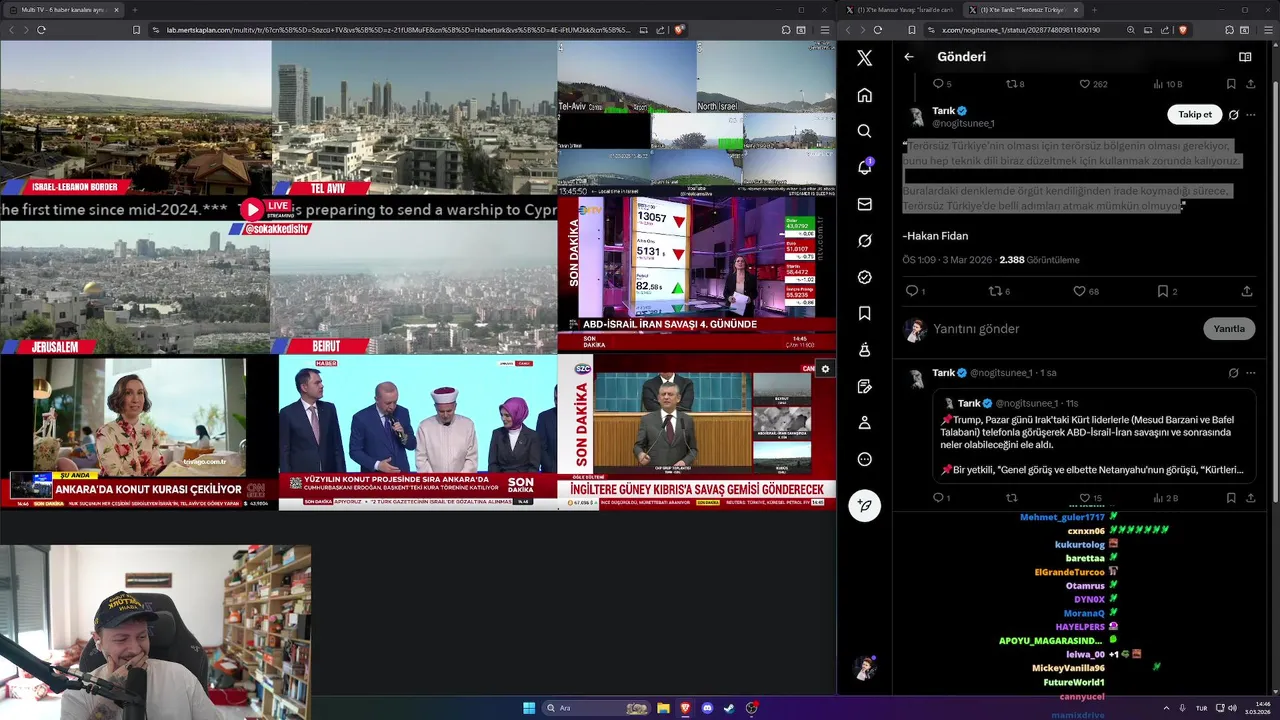Screen dimensions: 1280x720
Task: Share the main post via share icon
Action: (x=1247, y=291)
